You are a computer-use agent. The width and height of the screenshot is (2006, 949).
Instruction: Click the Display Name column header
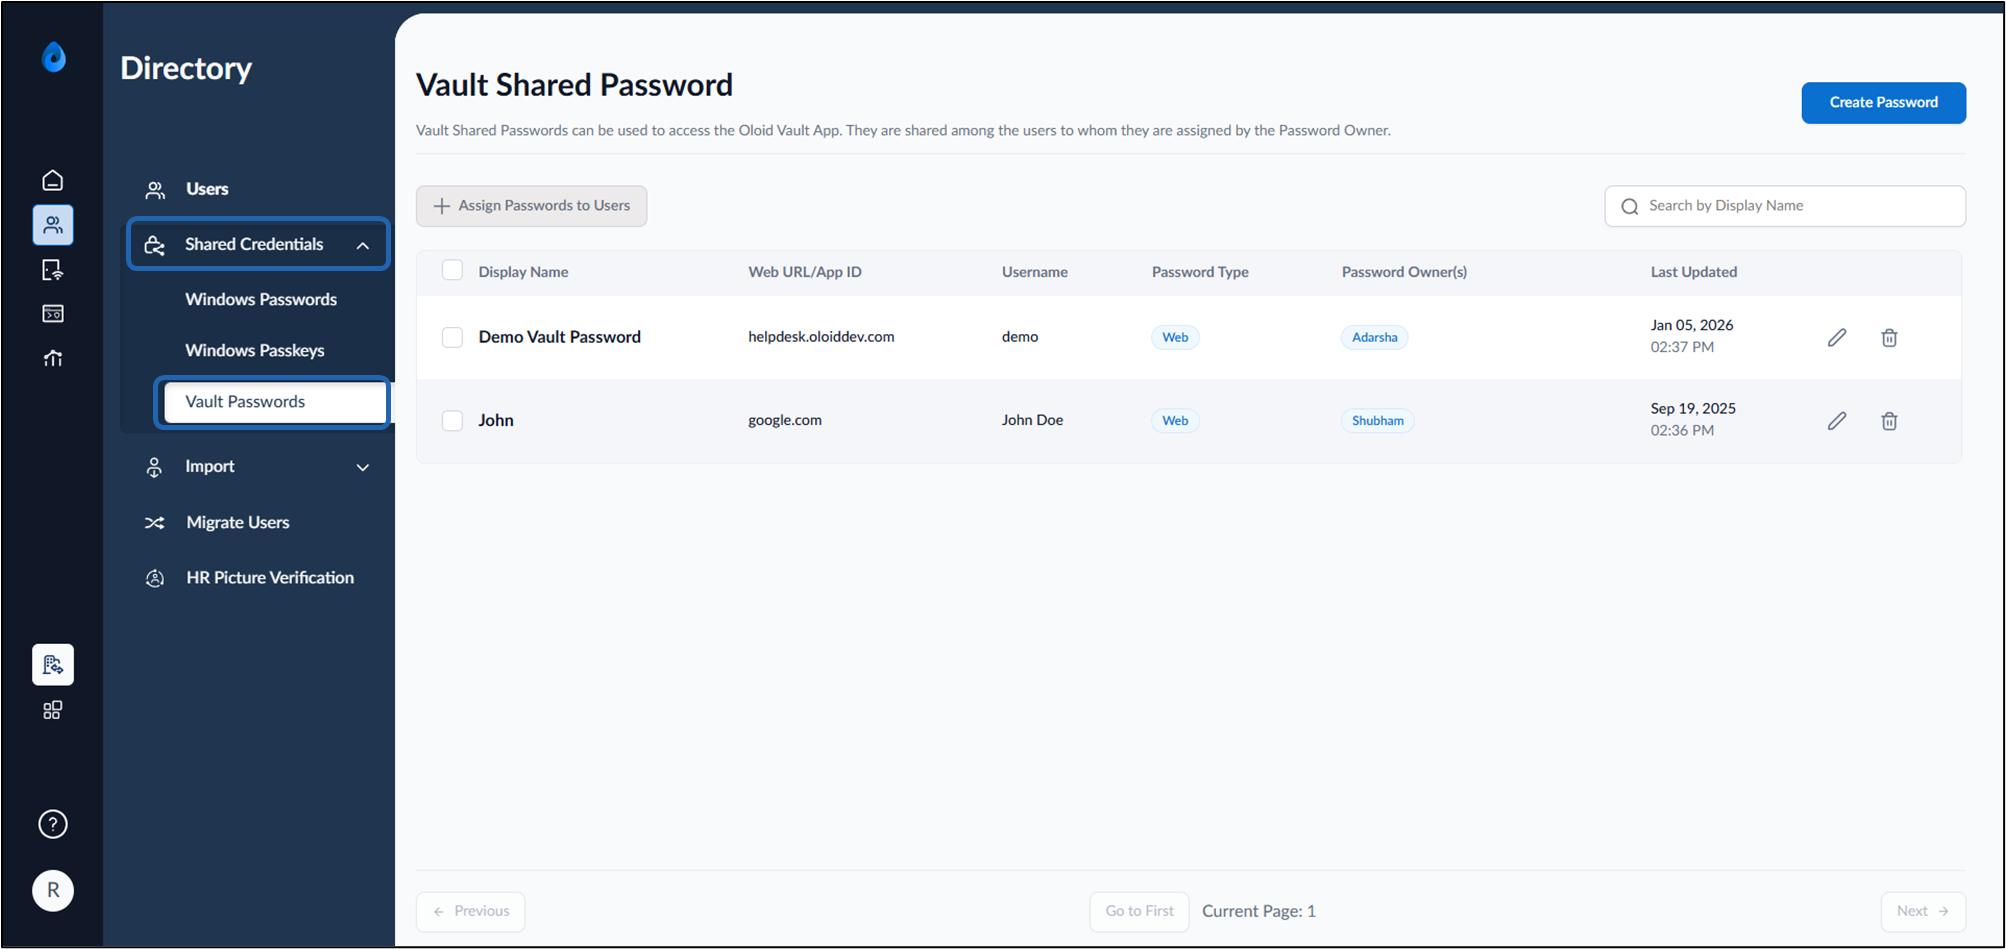(x=523, y=272)
